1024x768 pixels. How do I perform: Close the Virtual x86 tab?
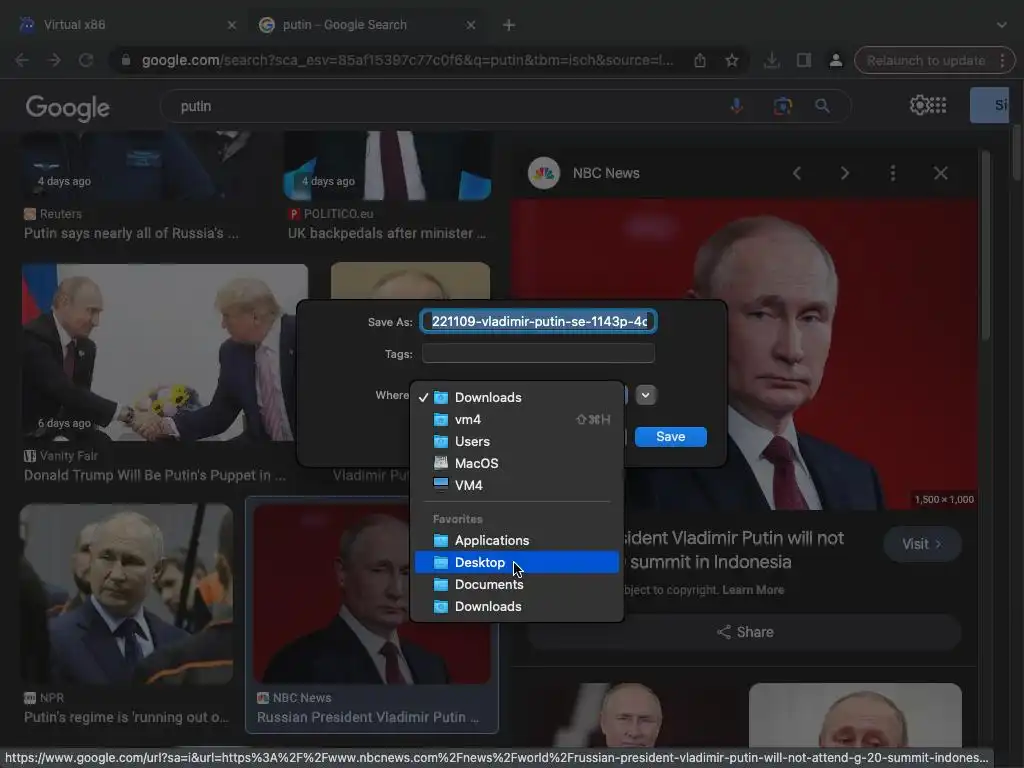pos(231,25)
